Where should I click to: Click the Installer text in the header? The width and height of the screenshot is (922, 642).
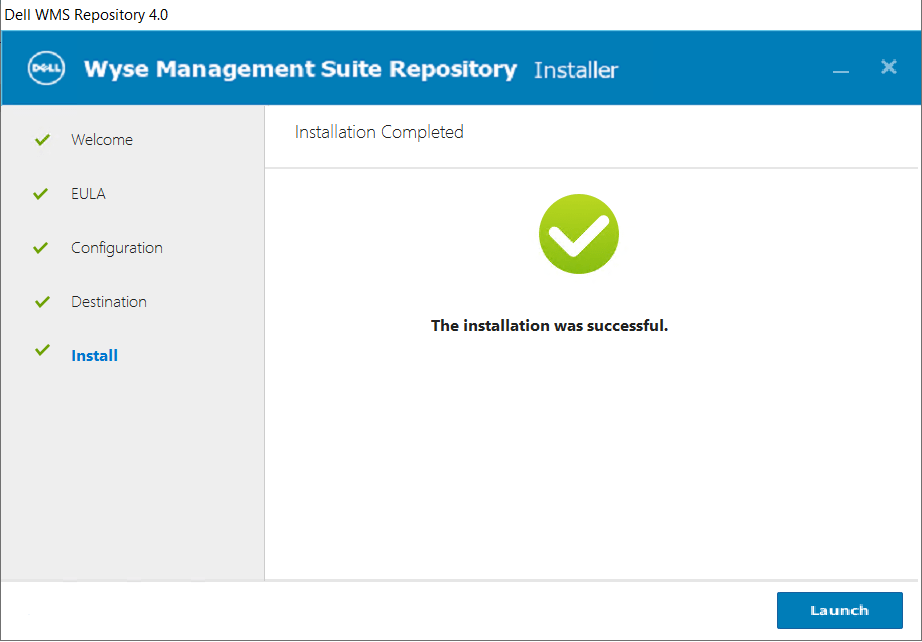[x=576, y=70]
